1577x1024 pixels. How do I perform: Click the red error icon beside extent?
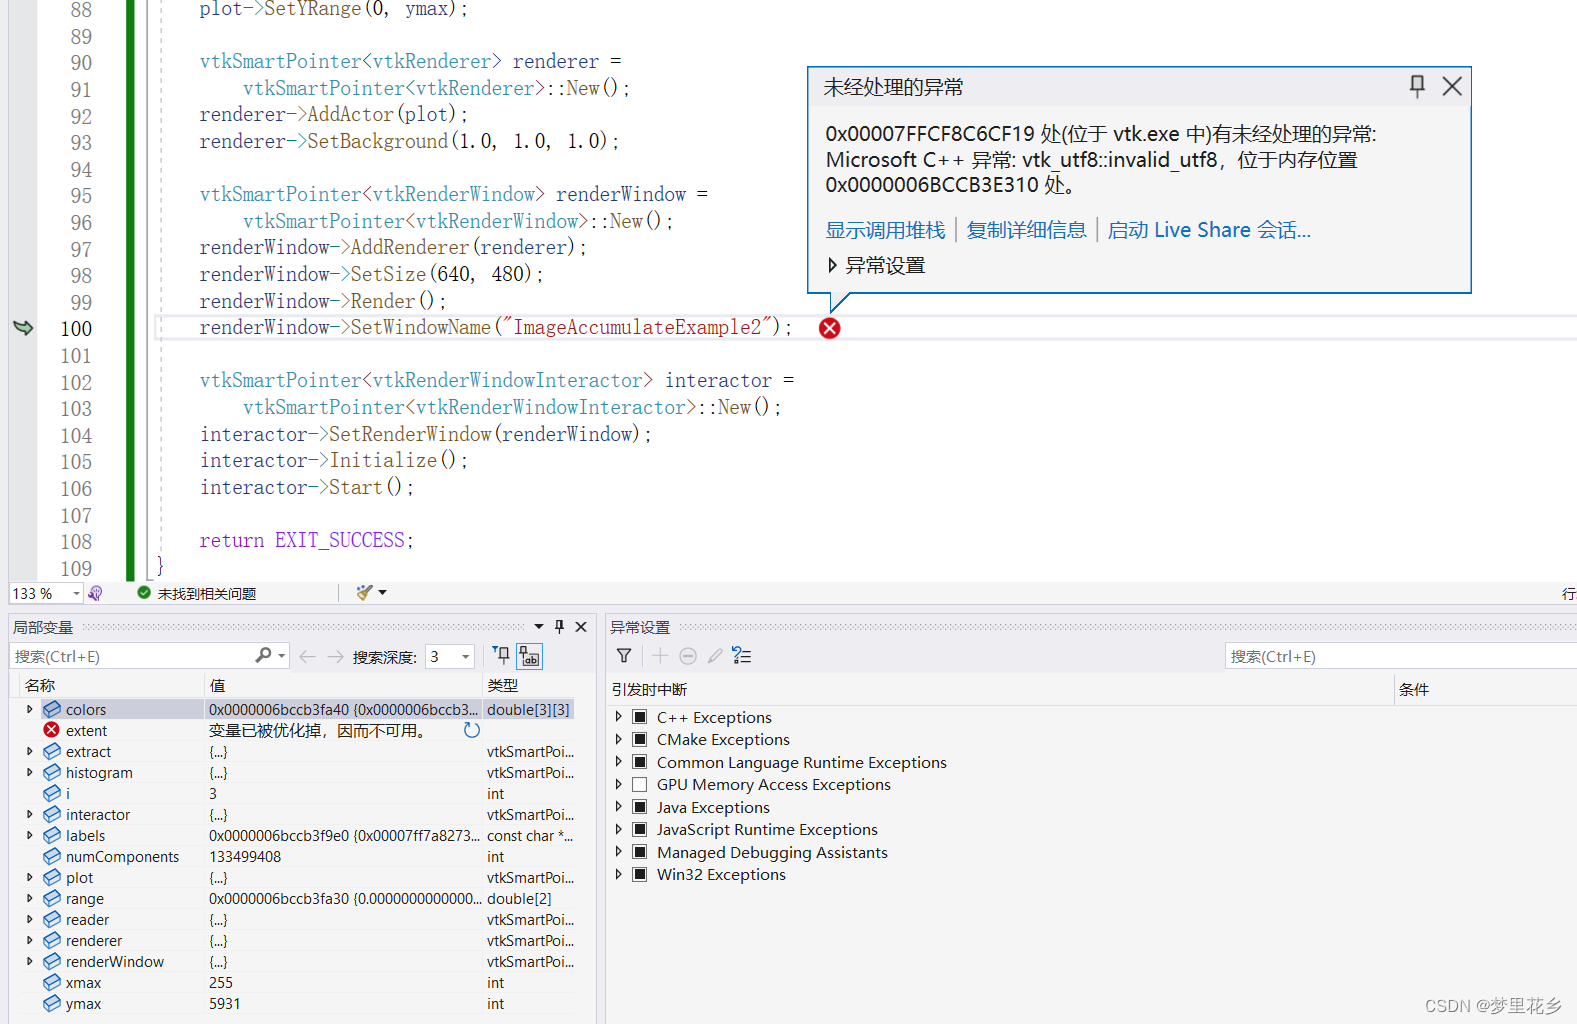(x=52, y=730)
